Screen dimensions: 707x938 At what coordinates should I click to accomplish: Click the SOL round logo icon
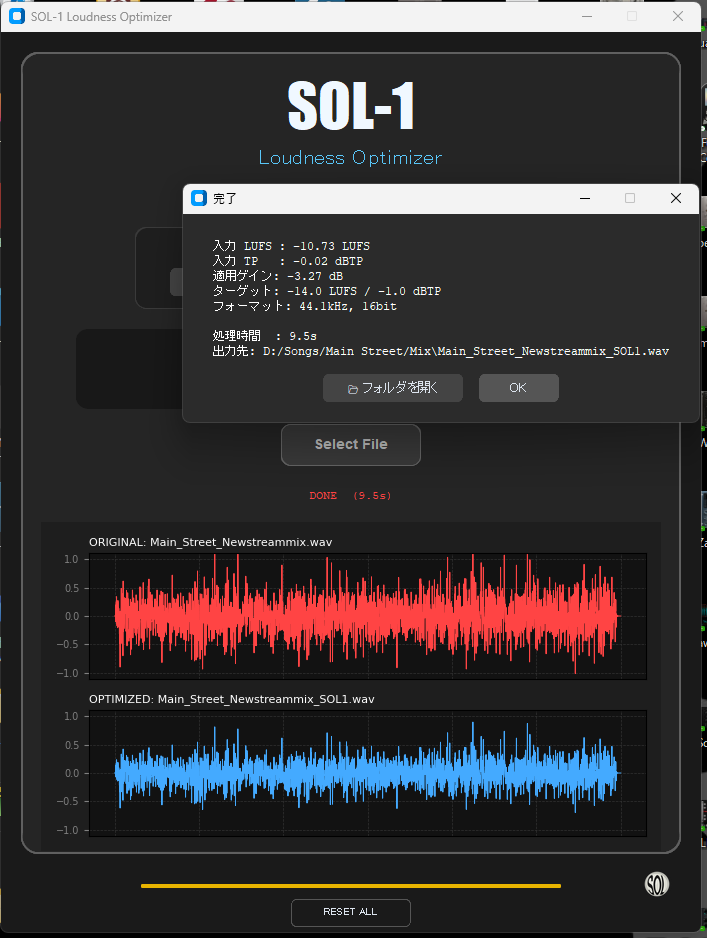[x=657, y=884]
